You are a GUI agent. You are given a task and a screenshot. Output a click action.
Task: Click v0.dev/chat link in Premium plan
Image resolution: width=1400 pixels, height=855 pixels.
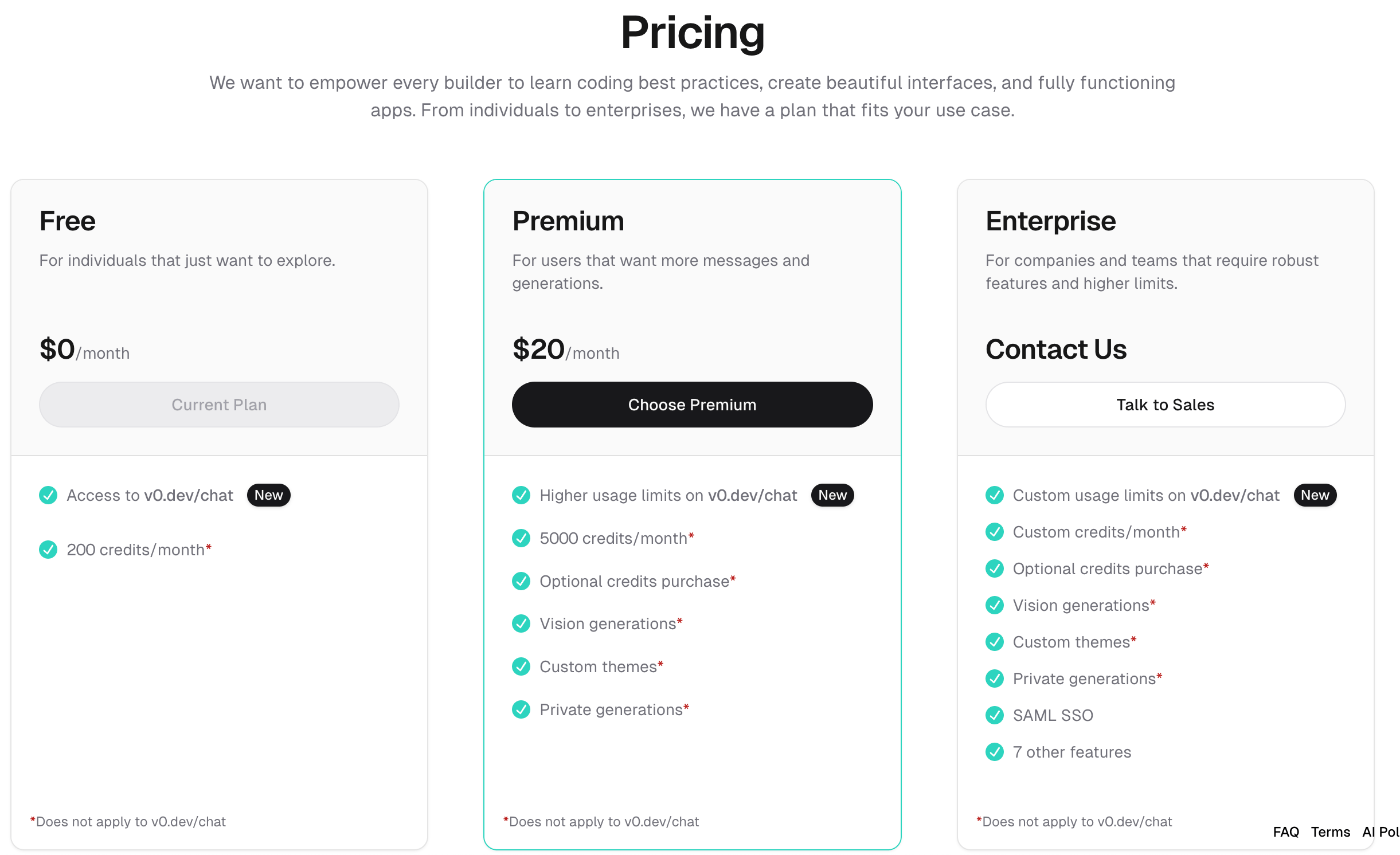(x=753, y=495)
